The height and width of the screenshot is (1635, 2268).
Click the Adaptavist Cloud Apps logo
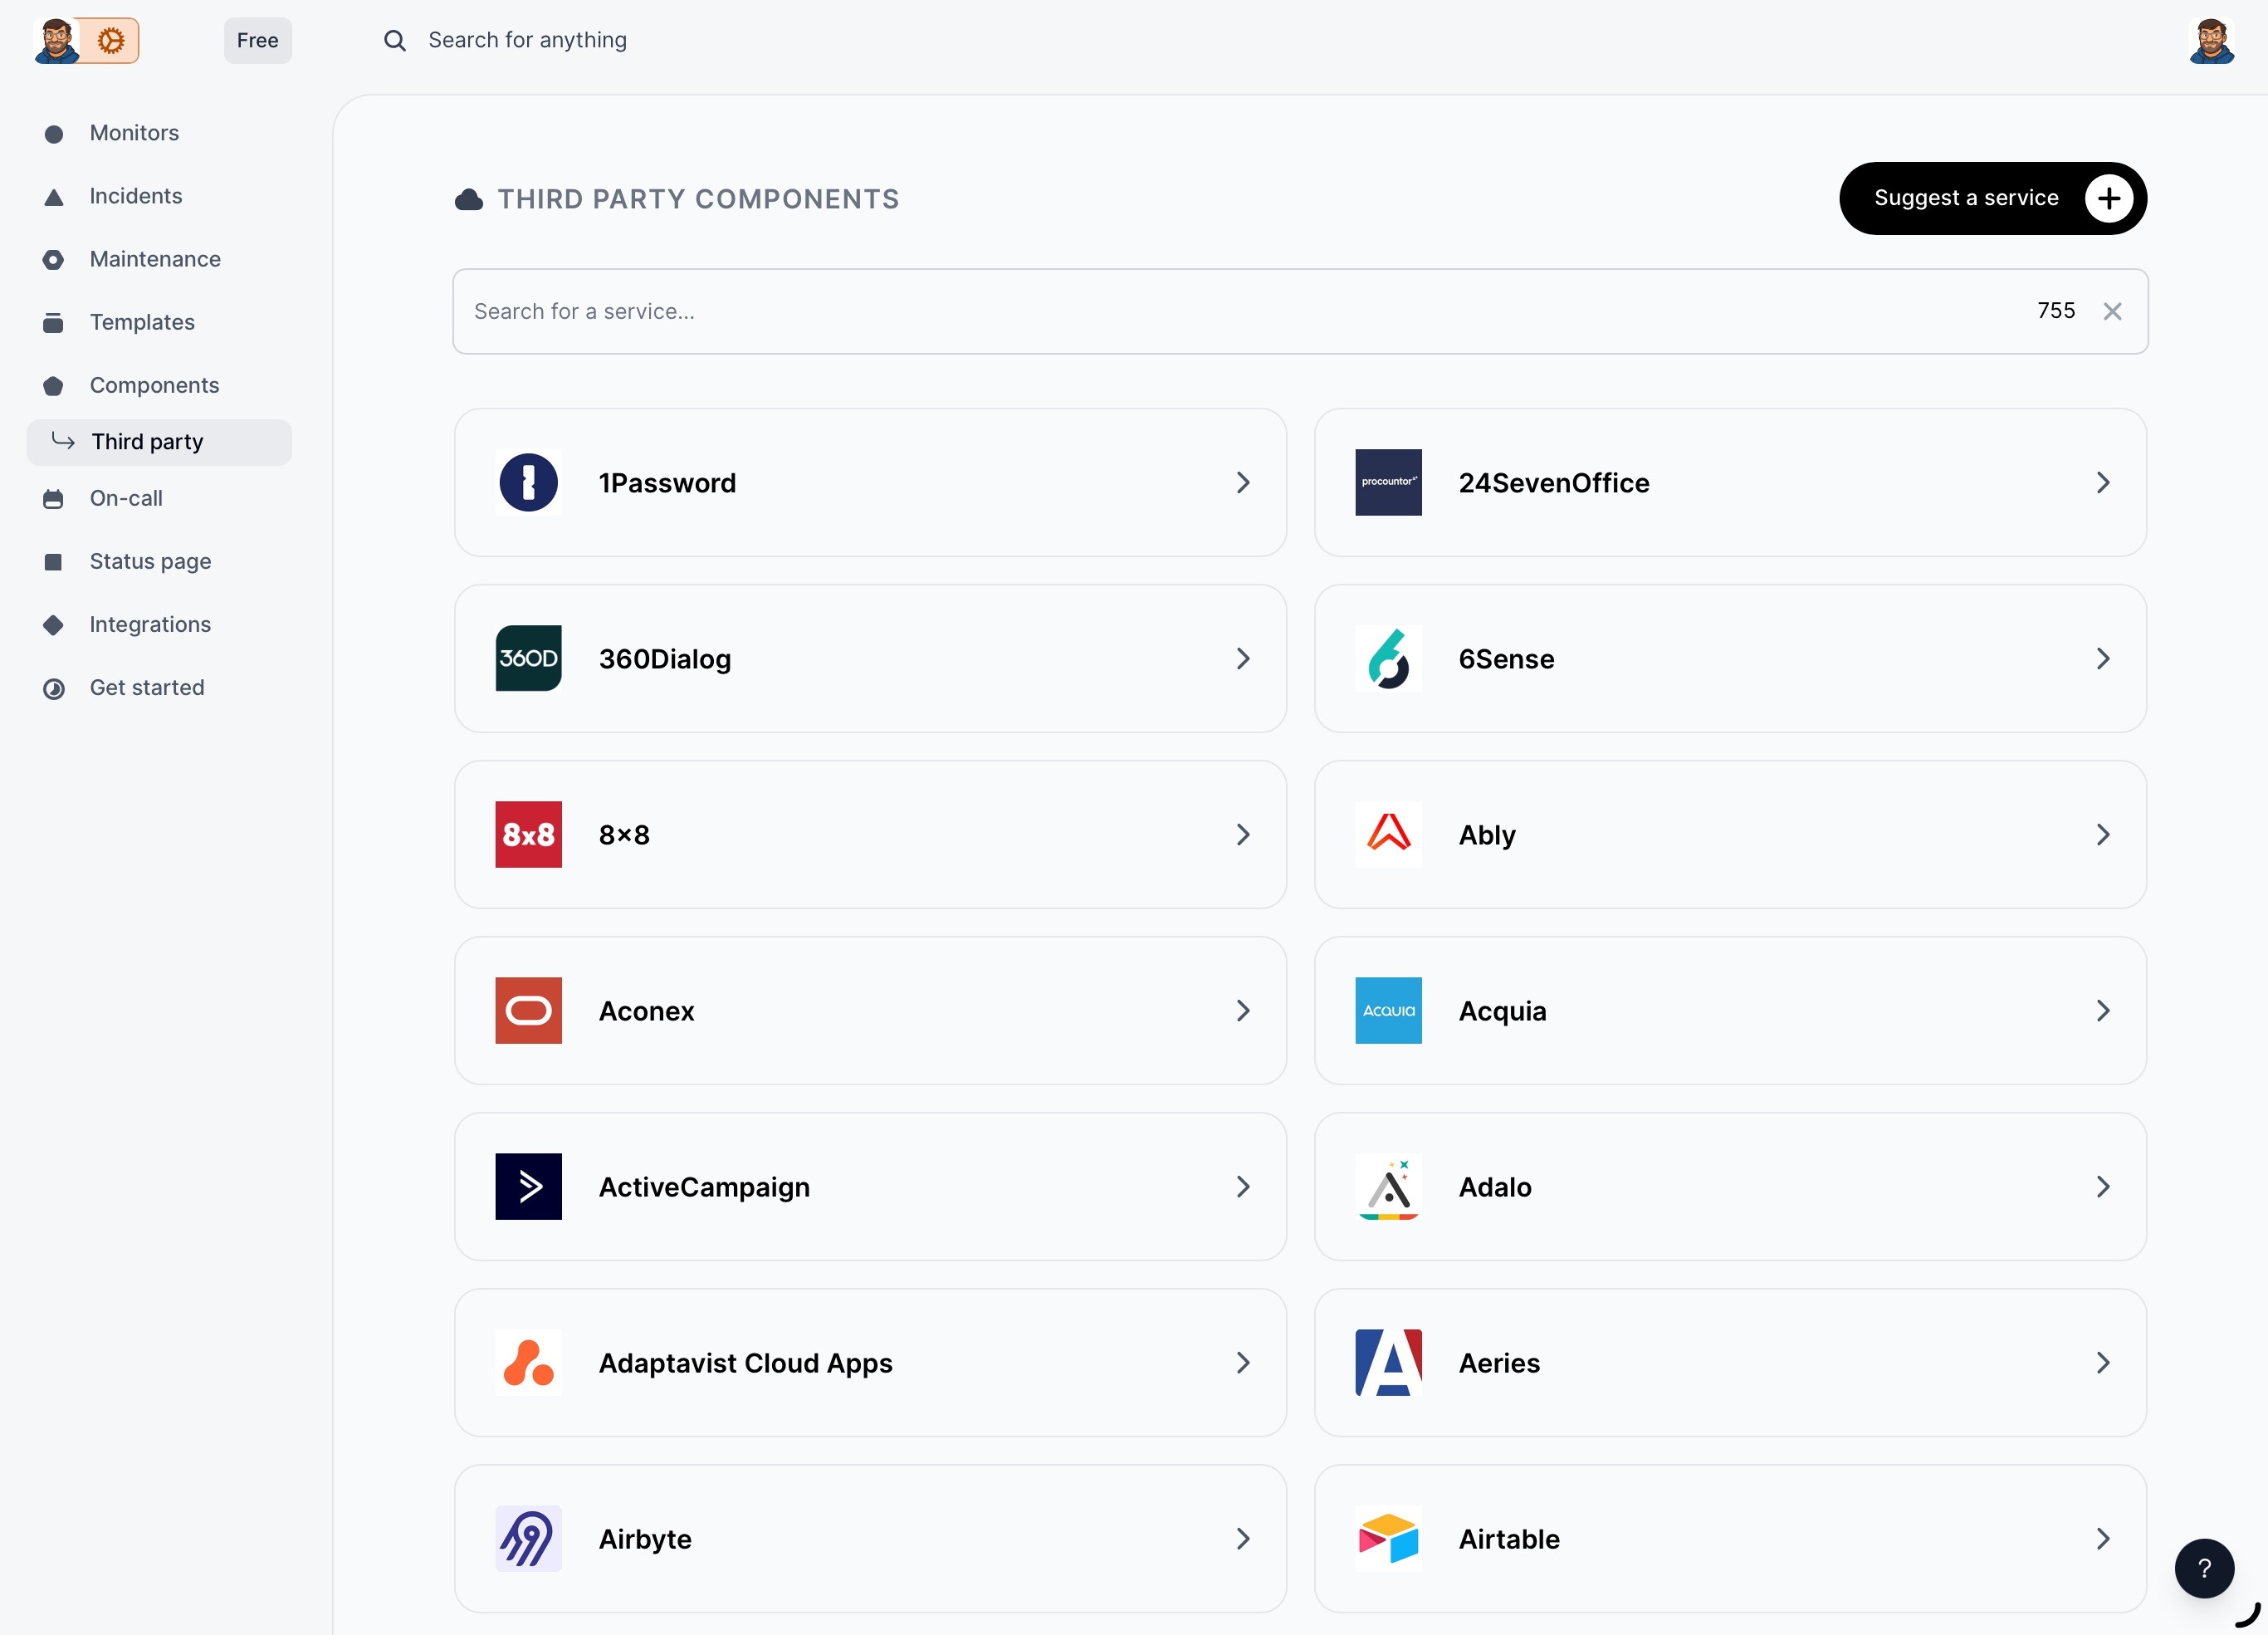(528, 1362)
